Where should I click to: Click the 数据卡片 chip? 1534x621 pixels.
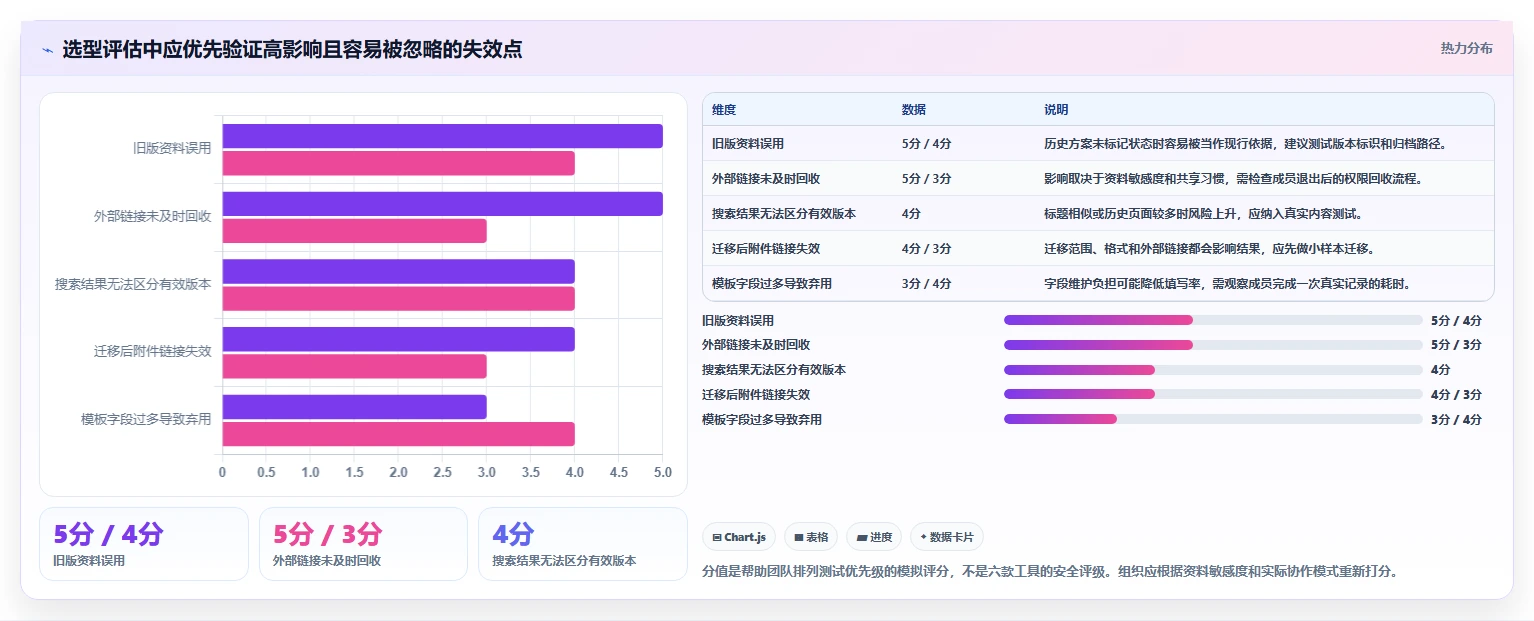tap(947, 537)
